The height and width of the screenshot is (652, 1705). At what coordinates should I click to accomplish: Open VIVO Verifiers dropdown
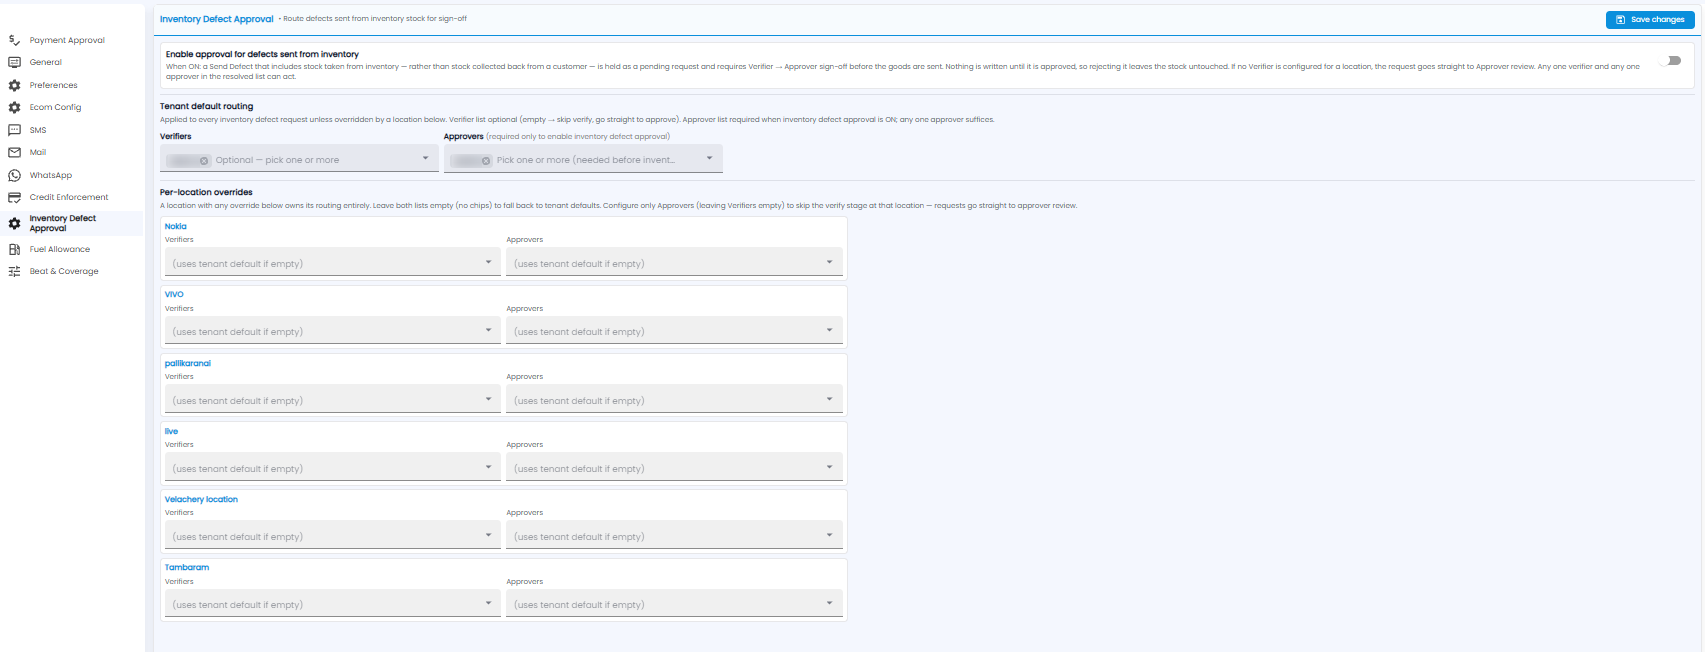point(332,330)
